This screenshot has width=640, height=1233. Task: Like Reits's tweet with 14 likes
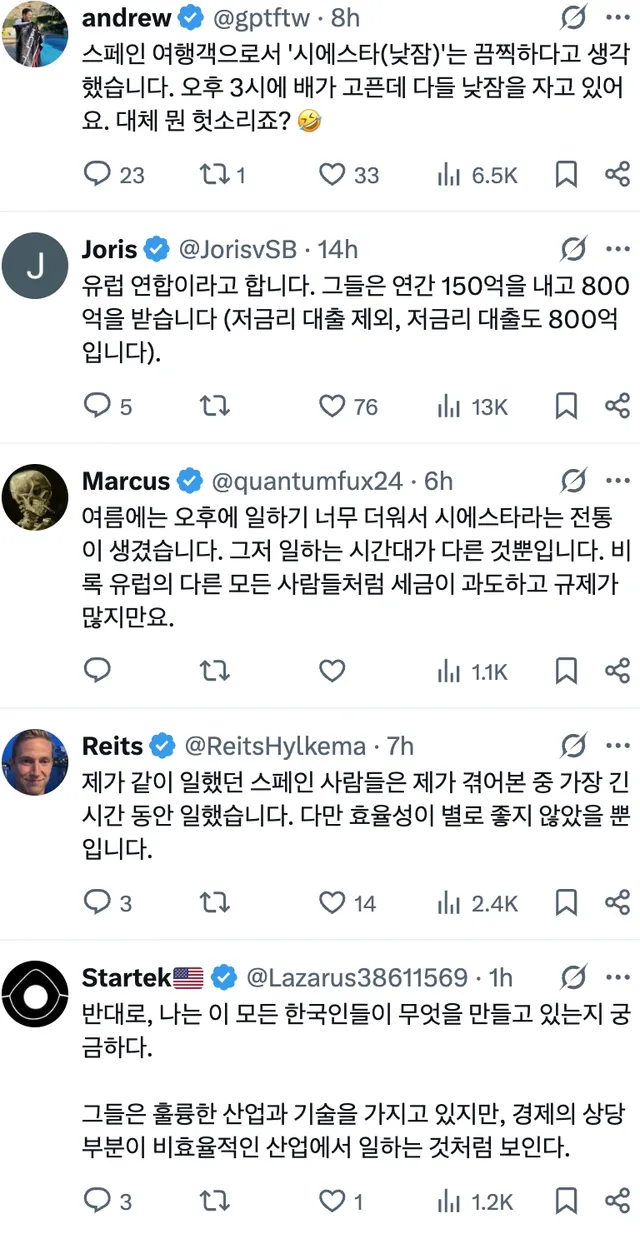click(332, 903)
